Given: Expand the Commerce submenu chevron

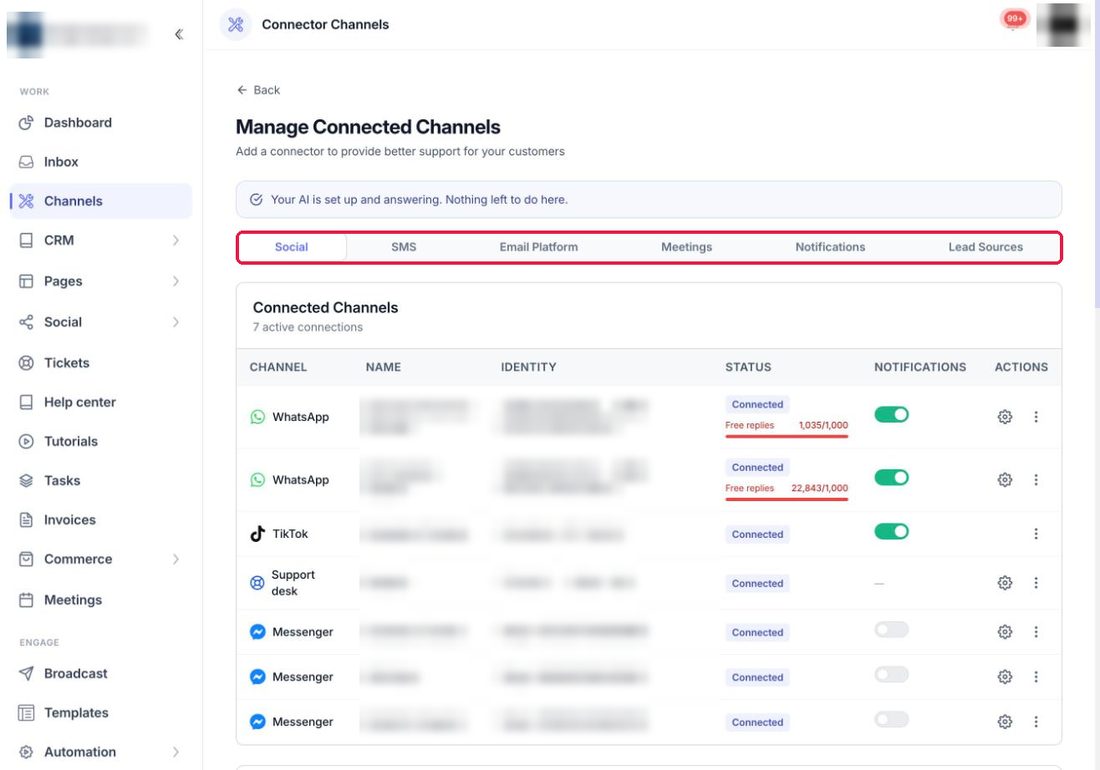Looking at the screenshot, I should [x=175, y=559].
